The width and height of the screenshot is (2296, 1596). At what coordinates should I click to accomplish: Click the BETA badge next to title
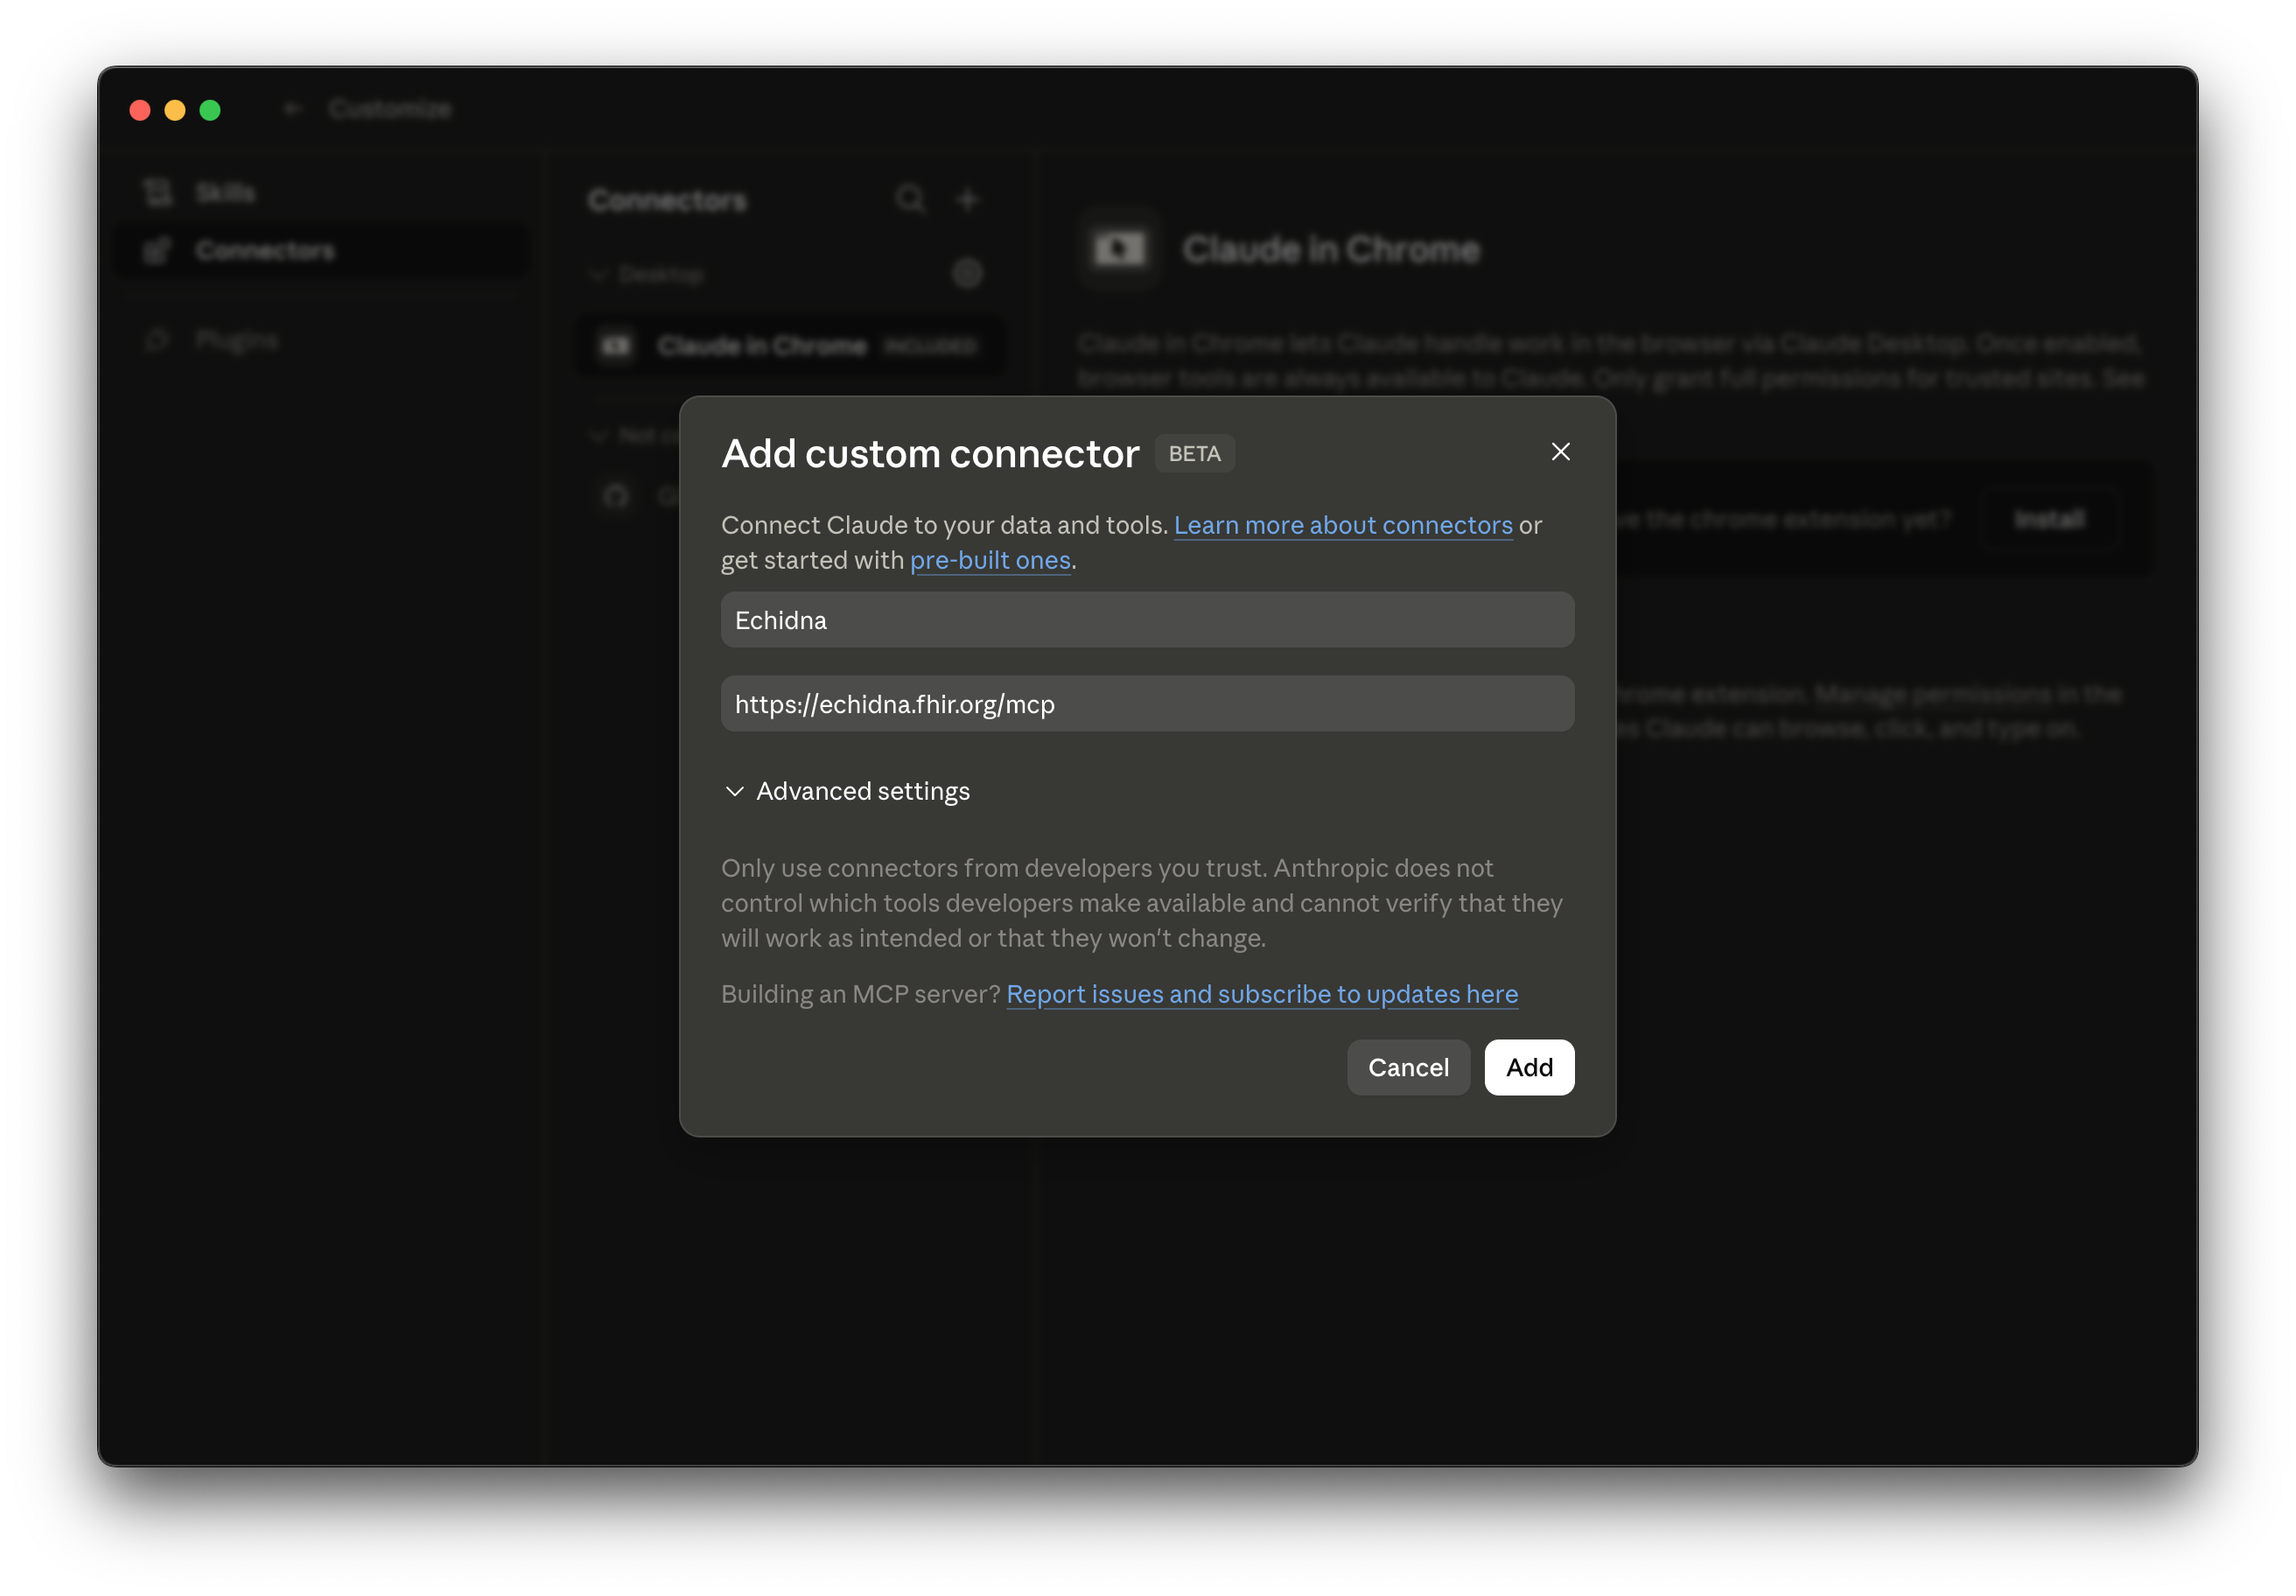tap(1194, 454)
